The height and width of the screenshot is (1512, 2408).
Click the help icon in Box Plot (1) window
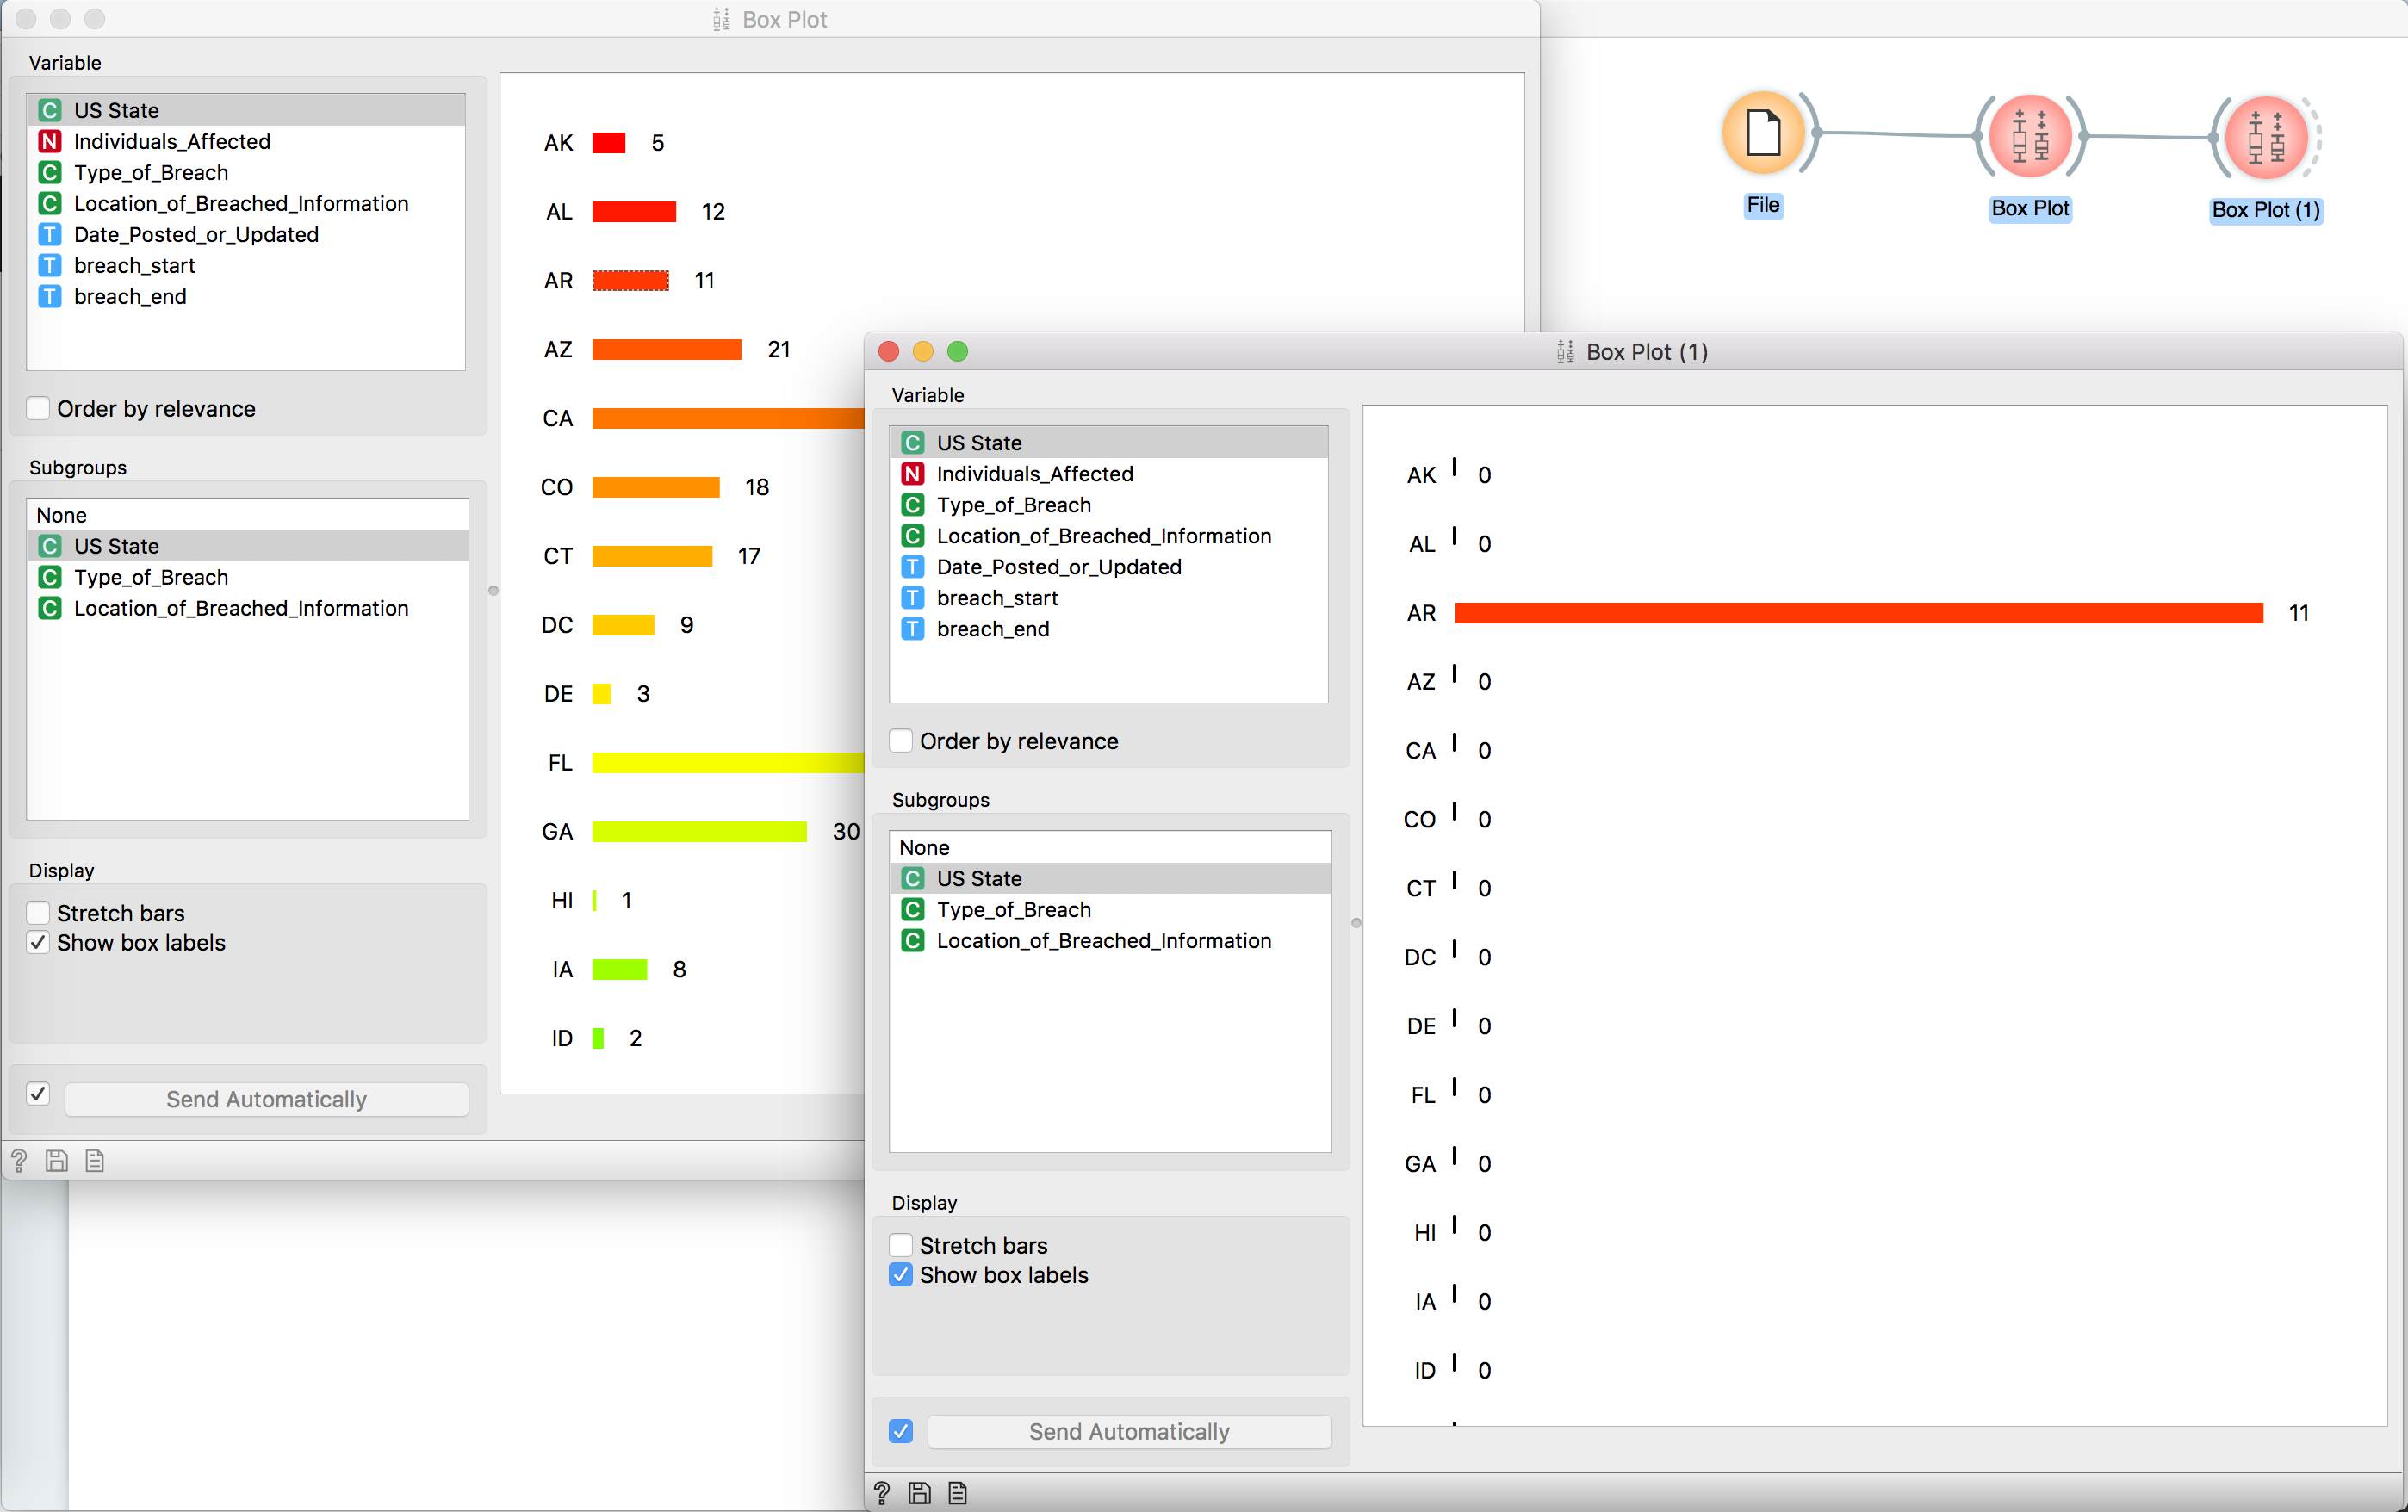[x=882, y=1492]
